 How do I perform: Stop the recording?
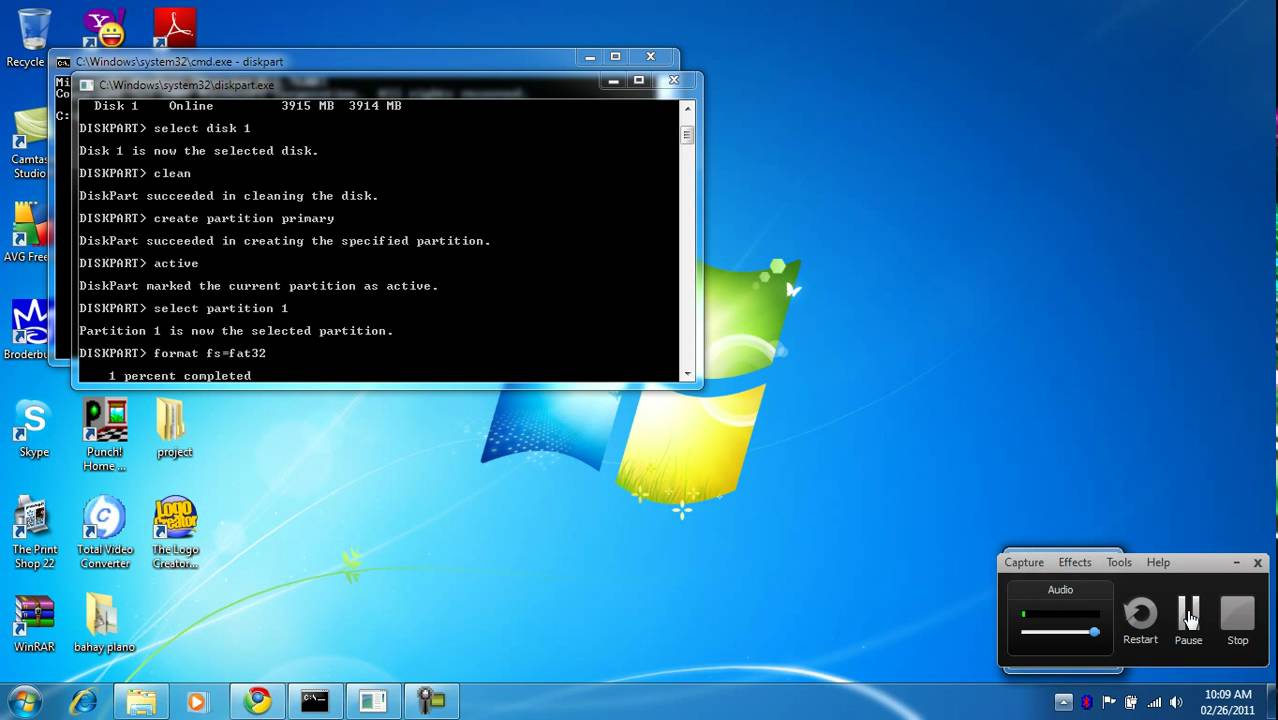pos(1238,620)
